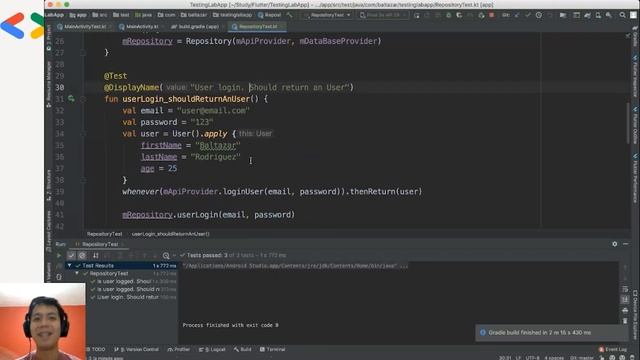The height and width of the screenshot is (360, 640).
Task: Stop the running process red square
Action: click(492, 15)
